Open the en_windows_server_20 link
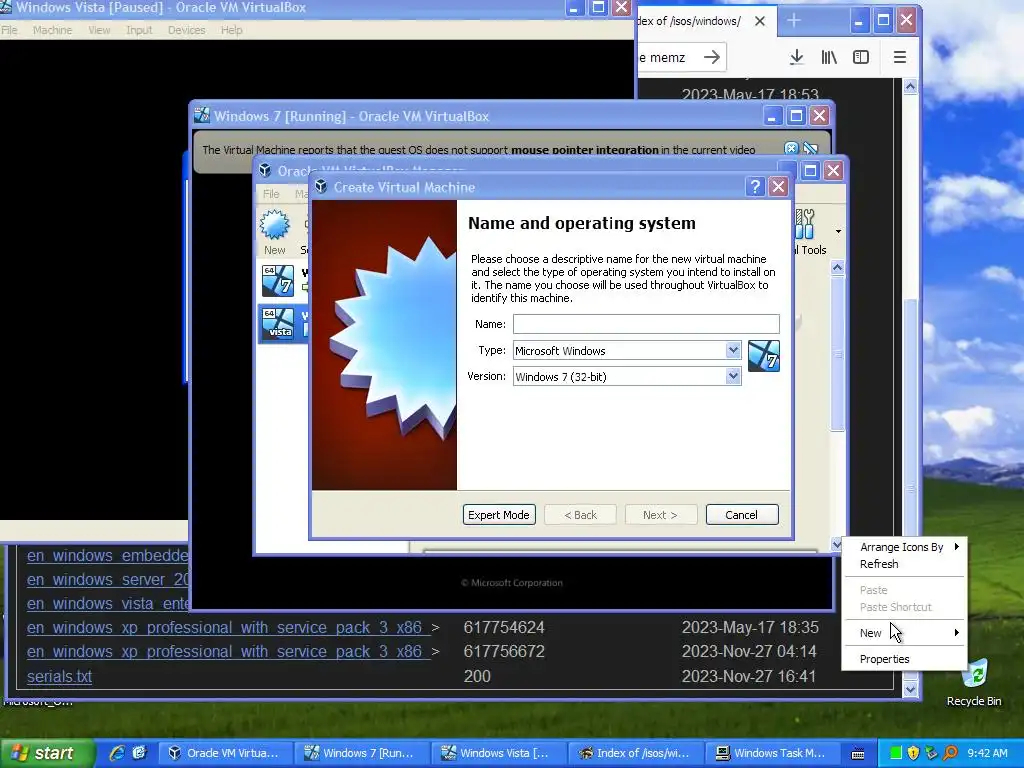Screen dimensions: 1024x768 108,579
